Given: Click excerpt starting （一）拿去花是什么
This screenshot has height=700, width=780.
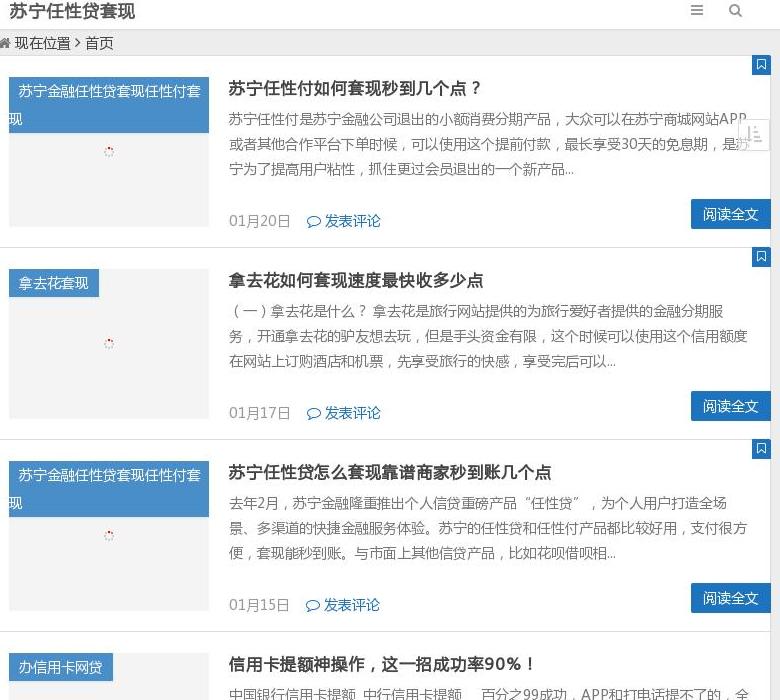Looking at the screenshot, I should point(488,336).
